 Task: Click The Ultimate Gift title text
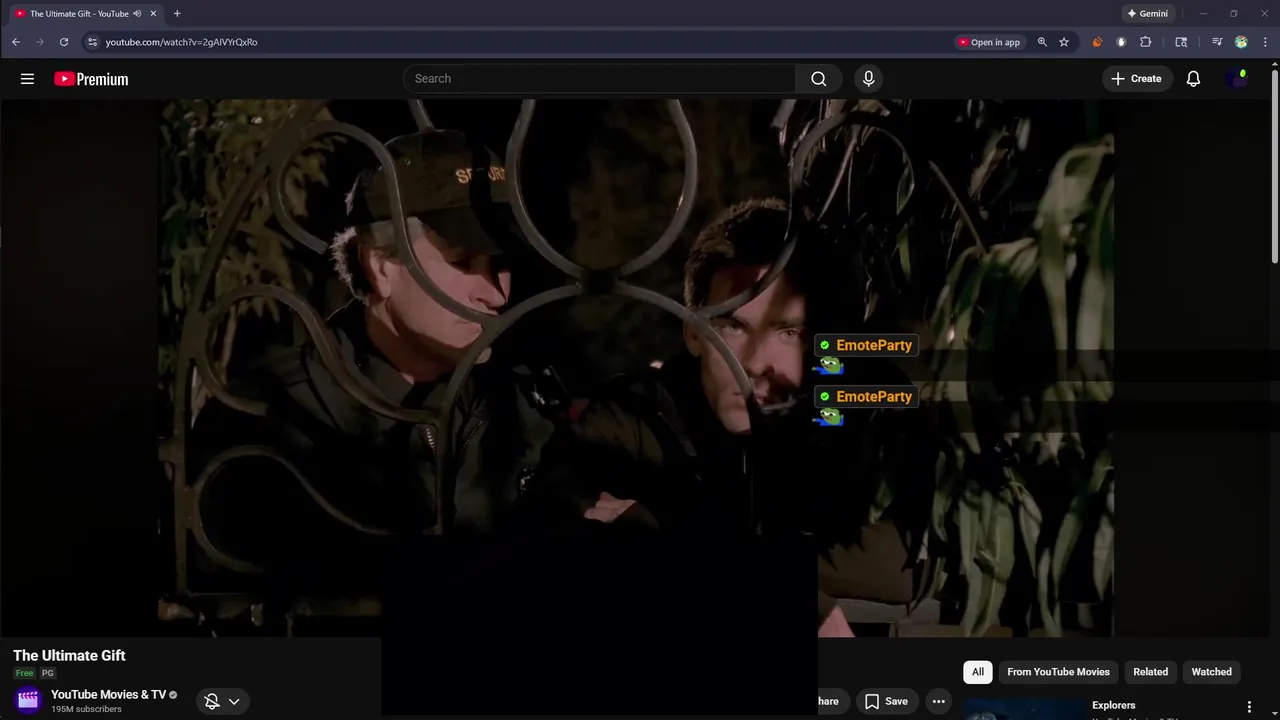coord(69,655)
